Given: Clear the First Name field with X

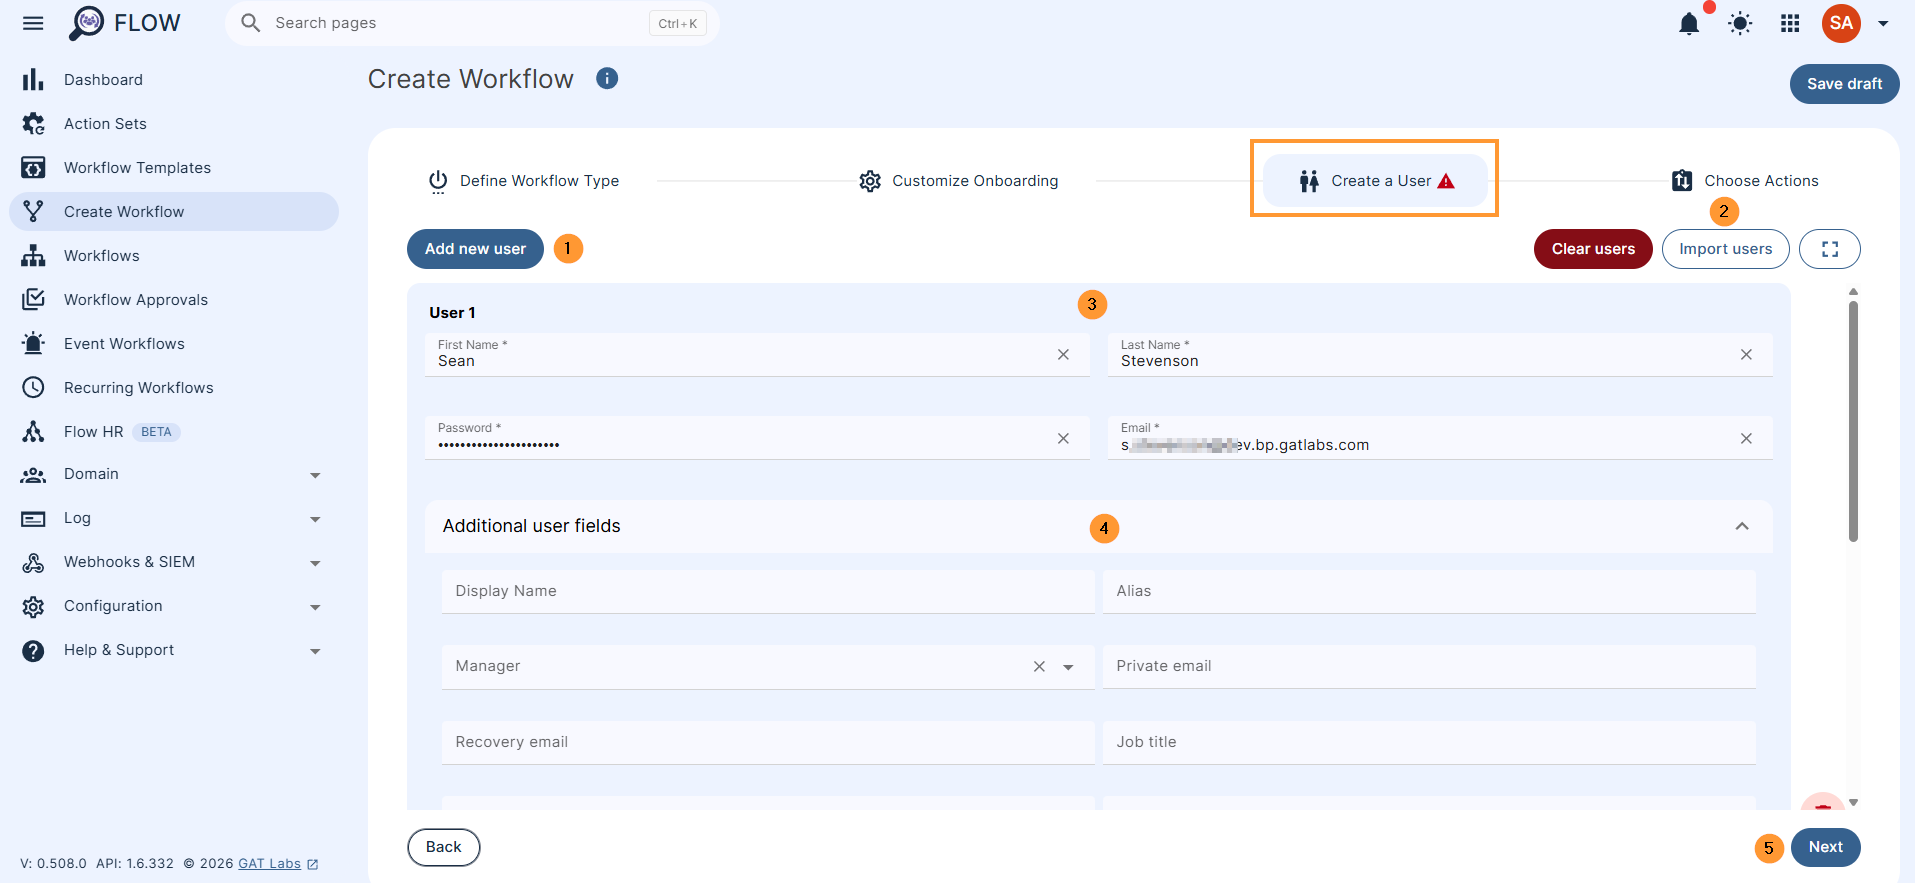Looking at the screenshot, I should tap(1063, 355).
